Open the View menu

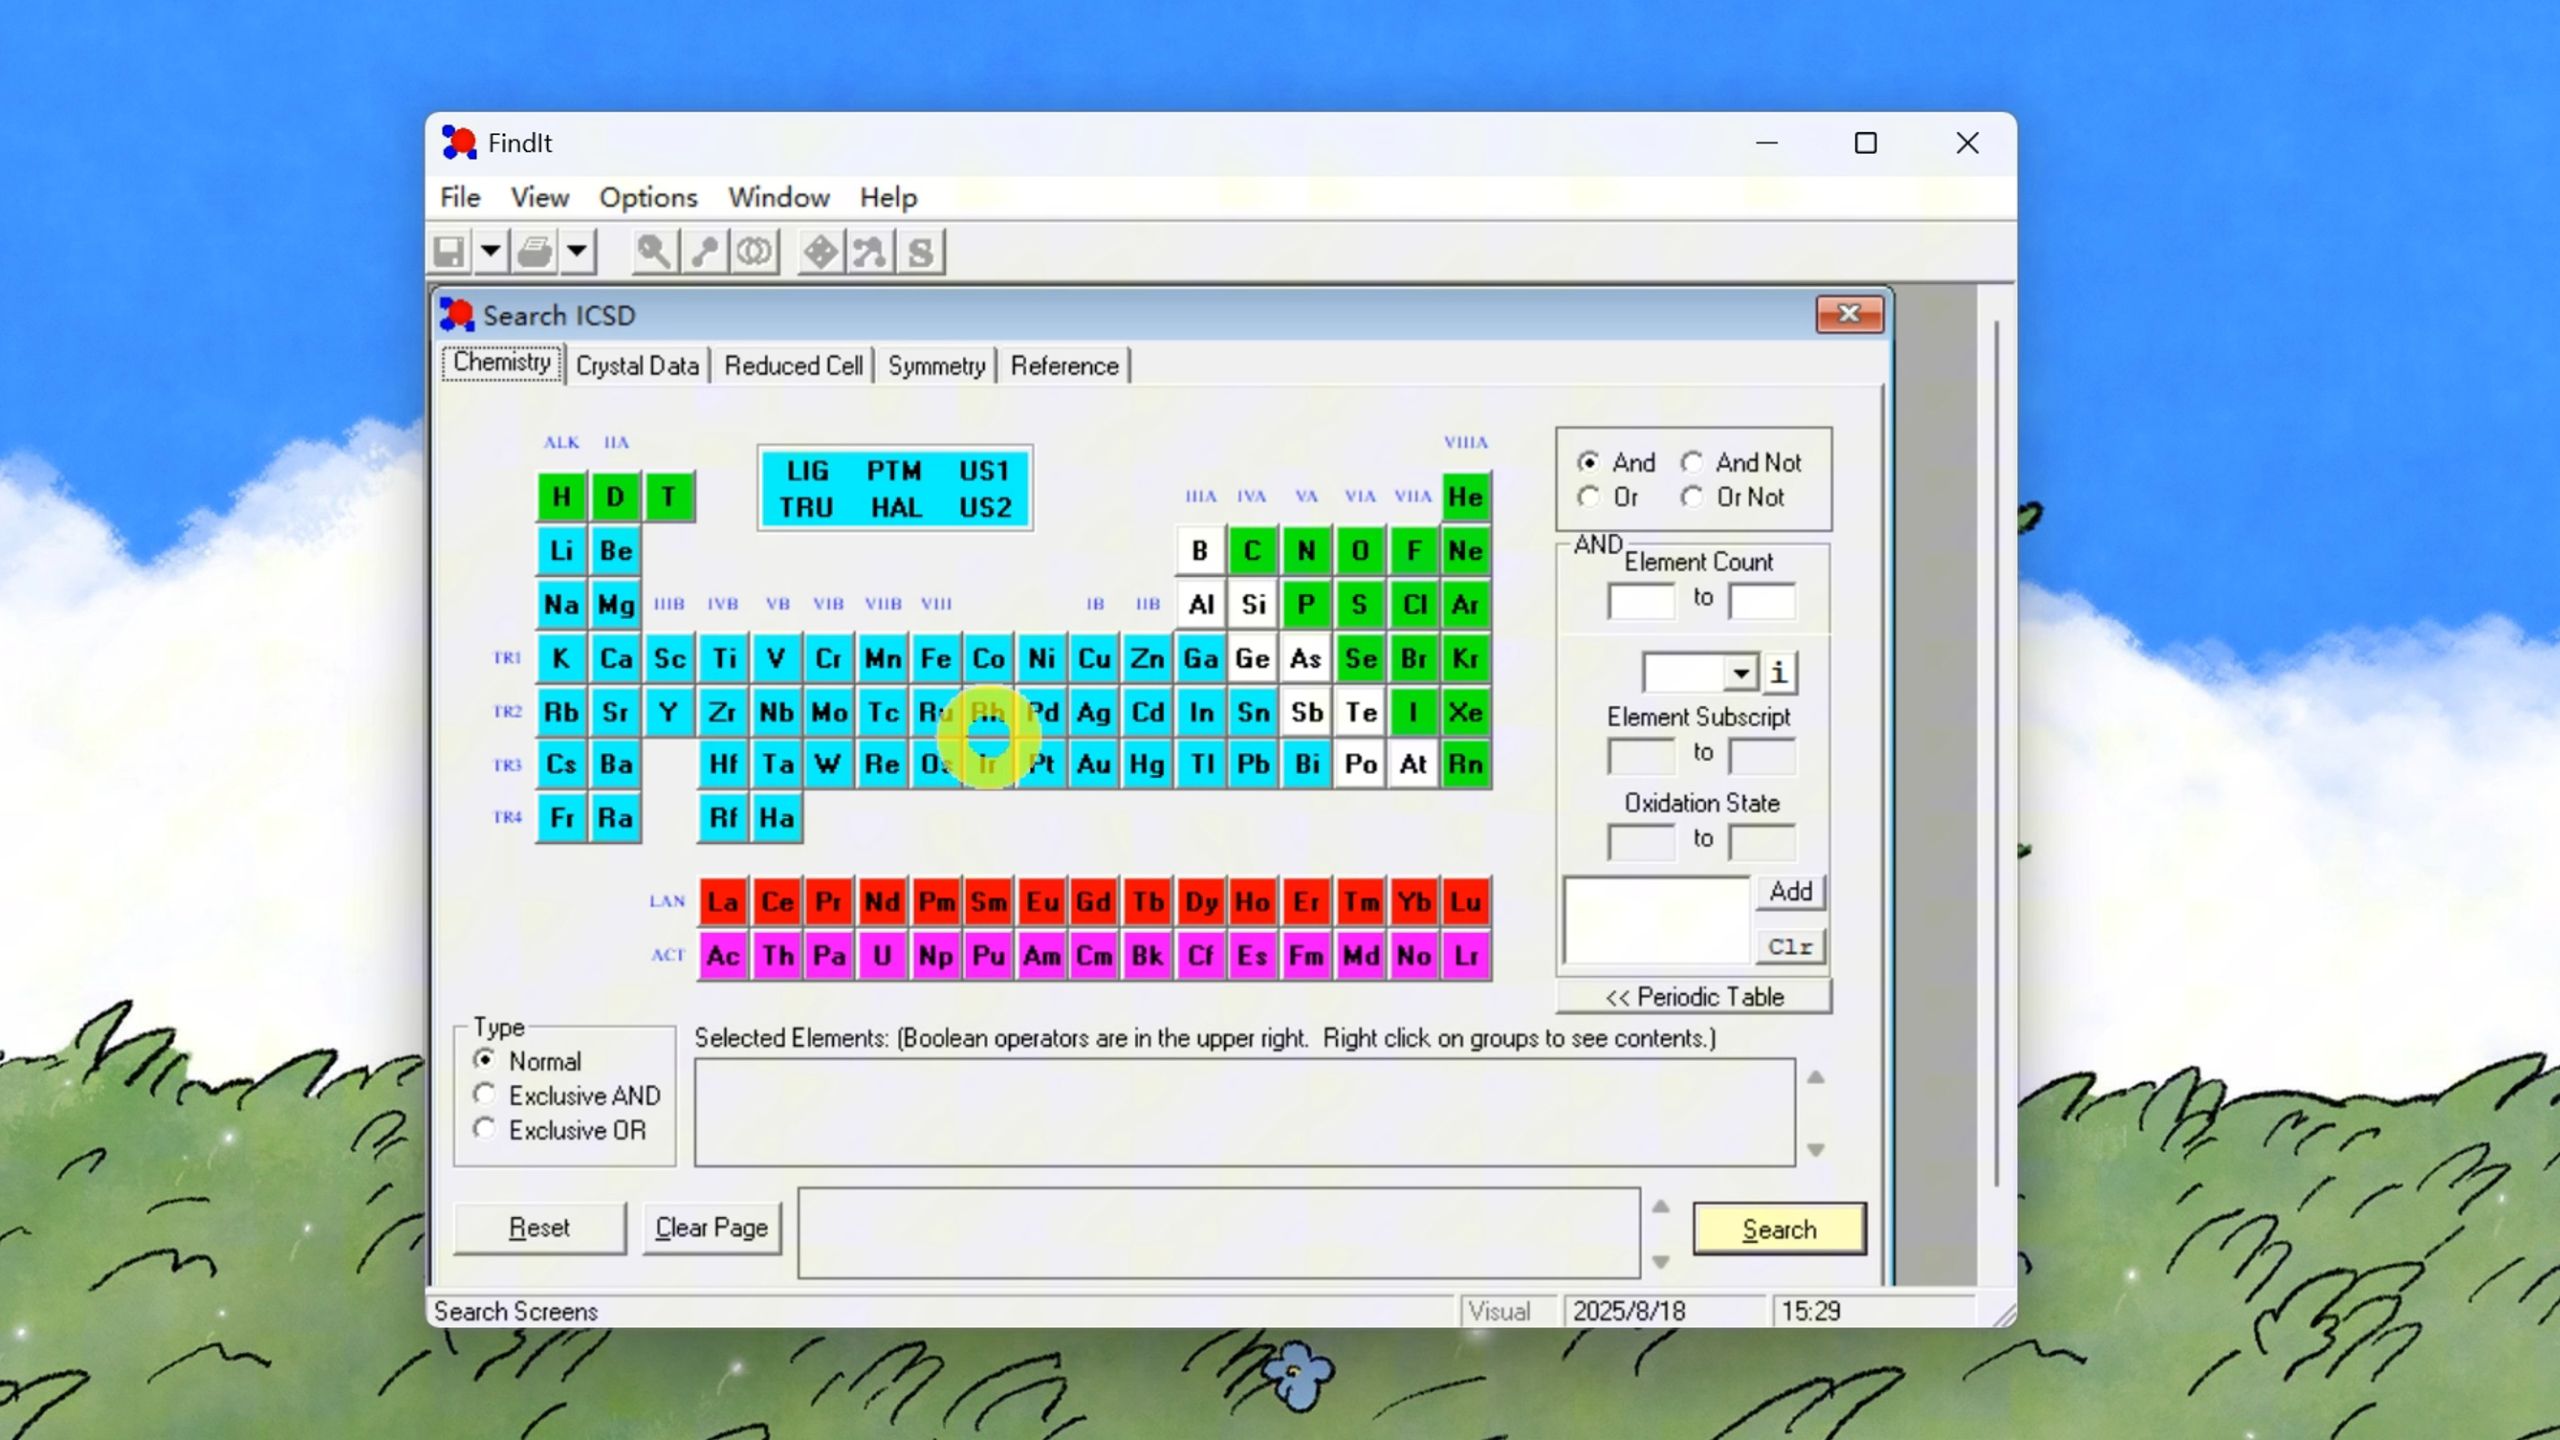(540, 198)
